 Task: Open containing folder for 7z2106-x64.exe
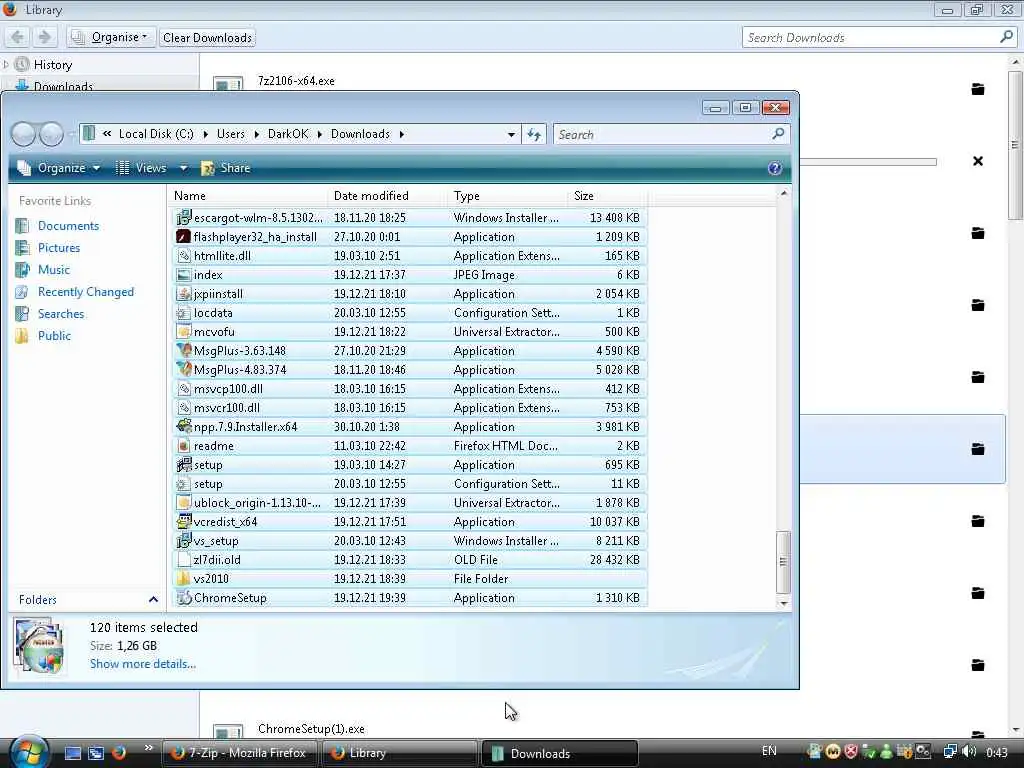click(978, 89)
